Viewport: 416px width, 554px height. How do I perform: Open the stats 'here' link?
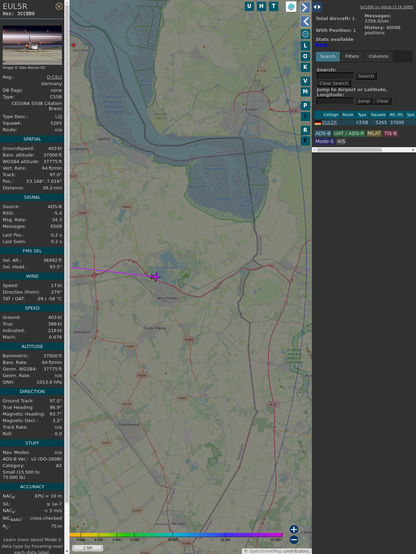(x=321, y=45)
